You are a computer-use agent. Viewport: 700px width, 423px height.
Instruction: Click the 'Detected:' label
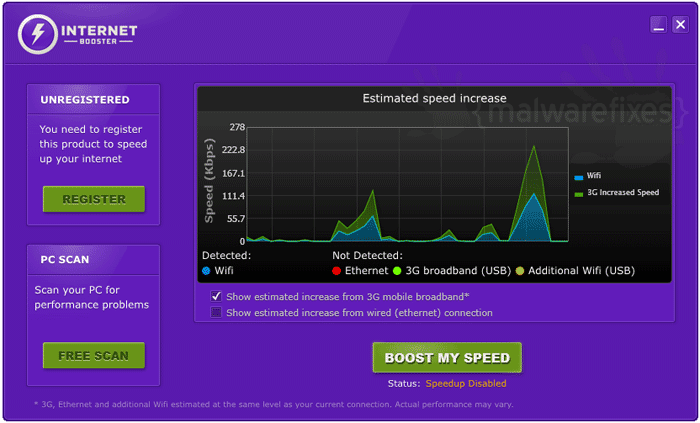(x=226, y=256)
